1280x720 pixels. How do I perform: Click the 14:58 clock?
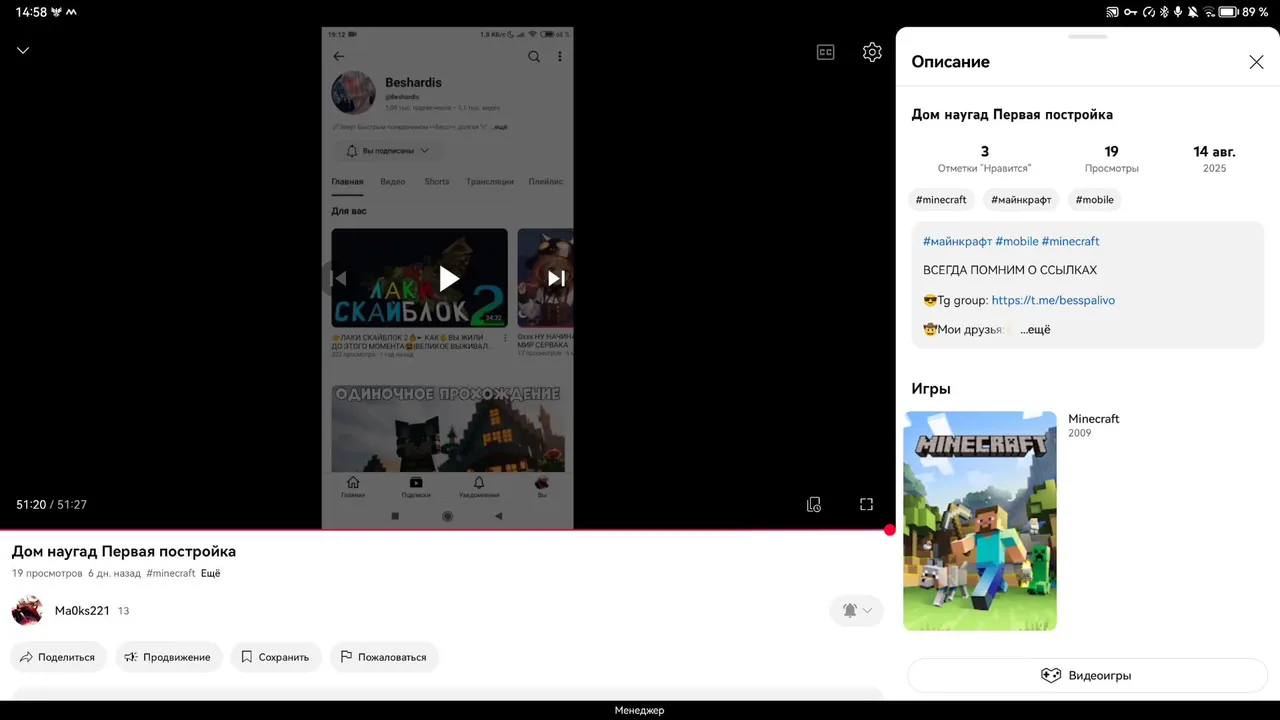point(31,12)
